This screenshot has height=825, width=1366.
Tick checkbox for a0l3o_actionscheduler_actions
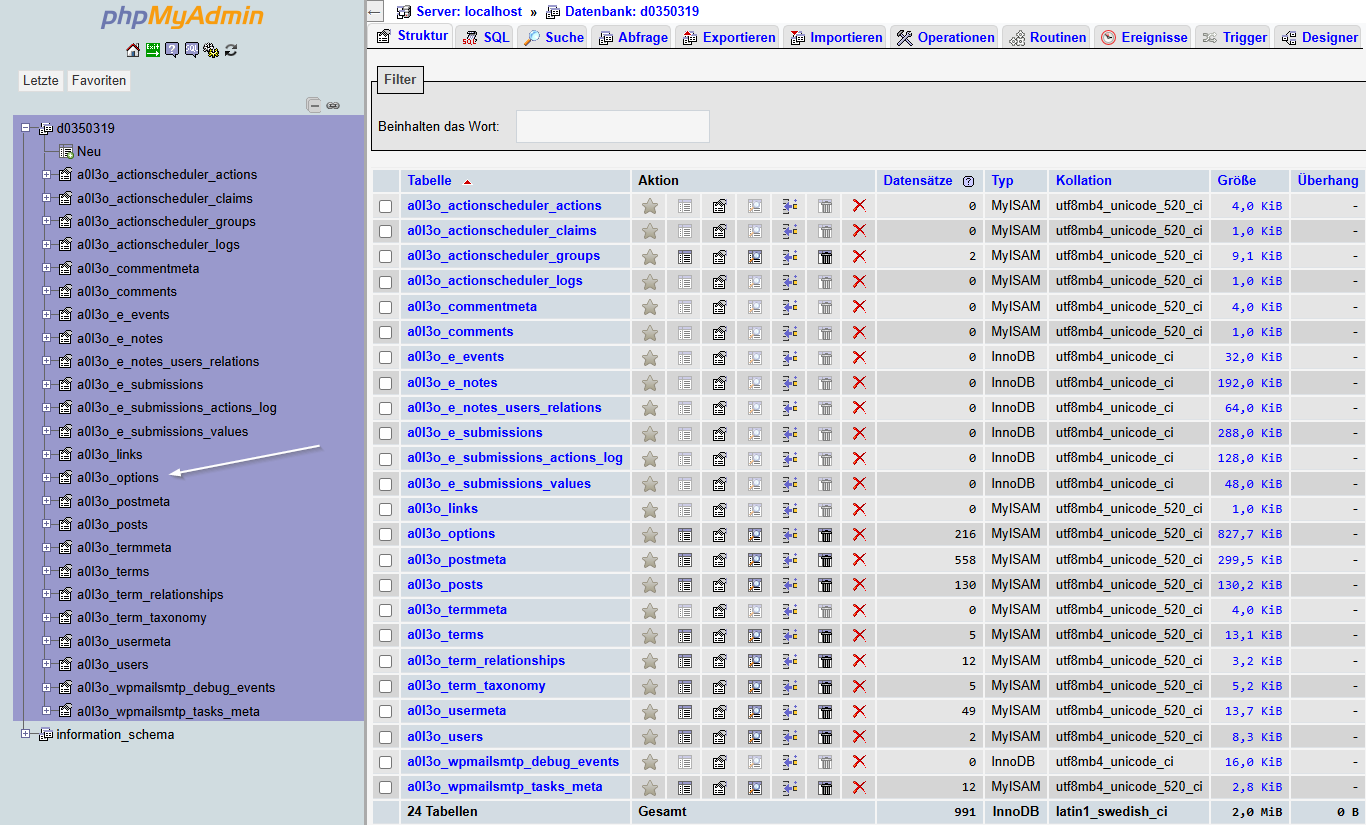[386, 206]
